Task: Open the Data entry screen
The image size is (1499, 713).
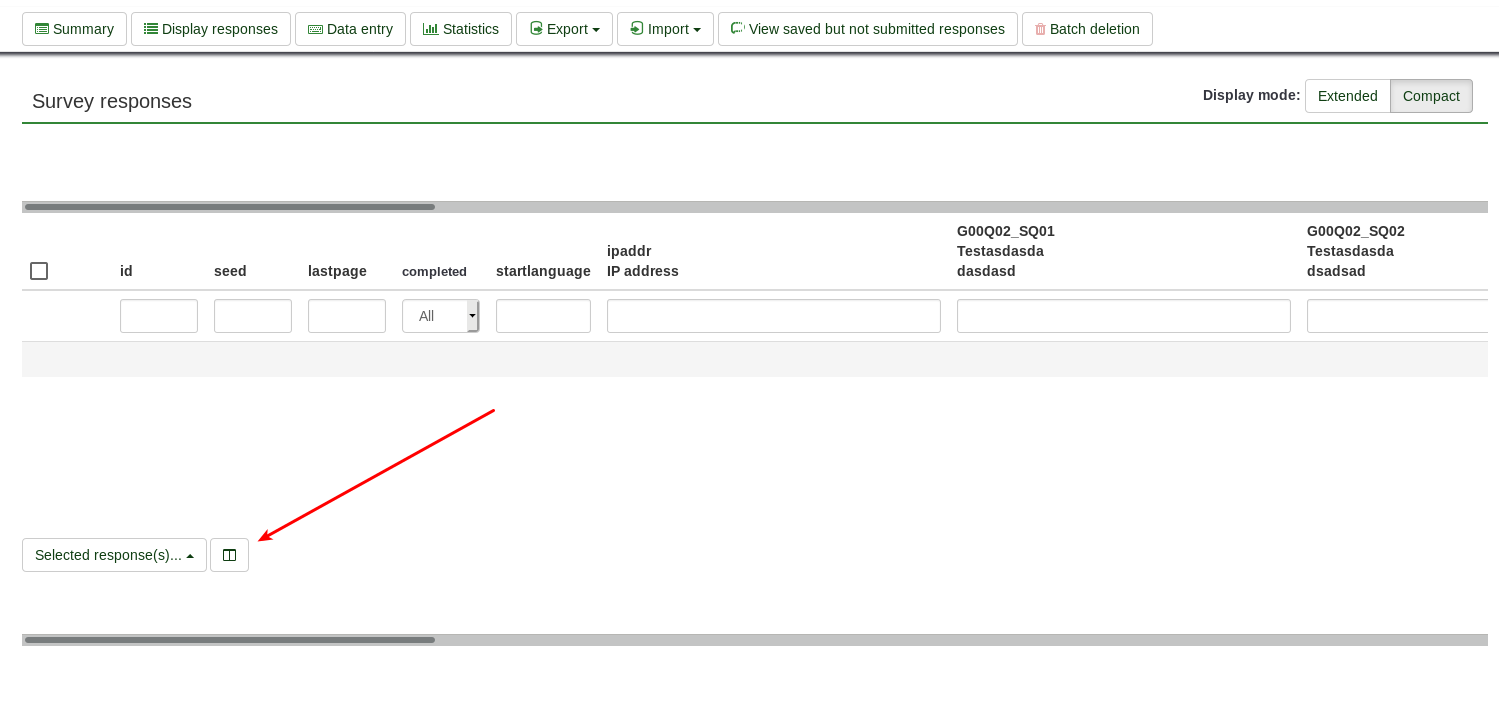Action: pos(350,29)
